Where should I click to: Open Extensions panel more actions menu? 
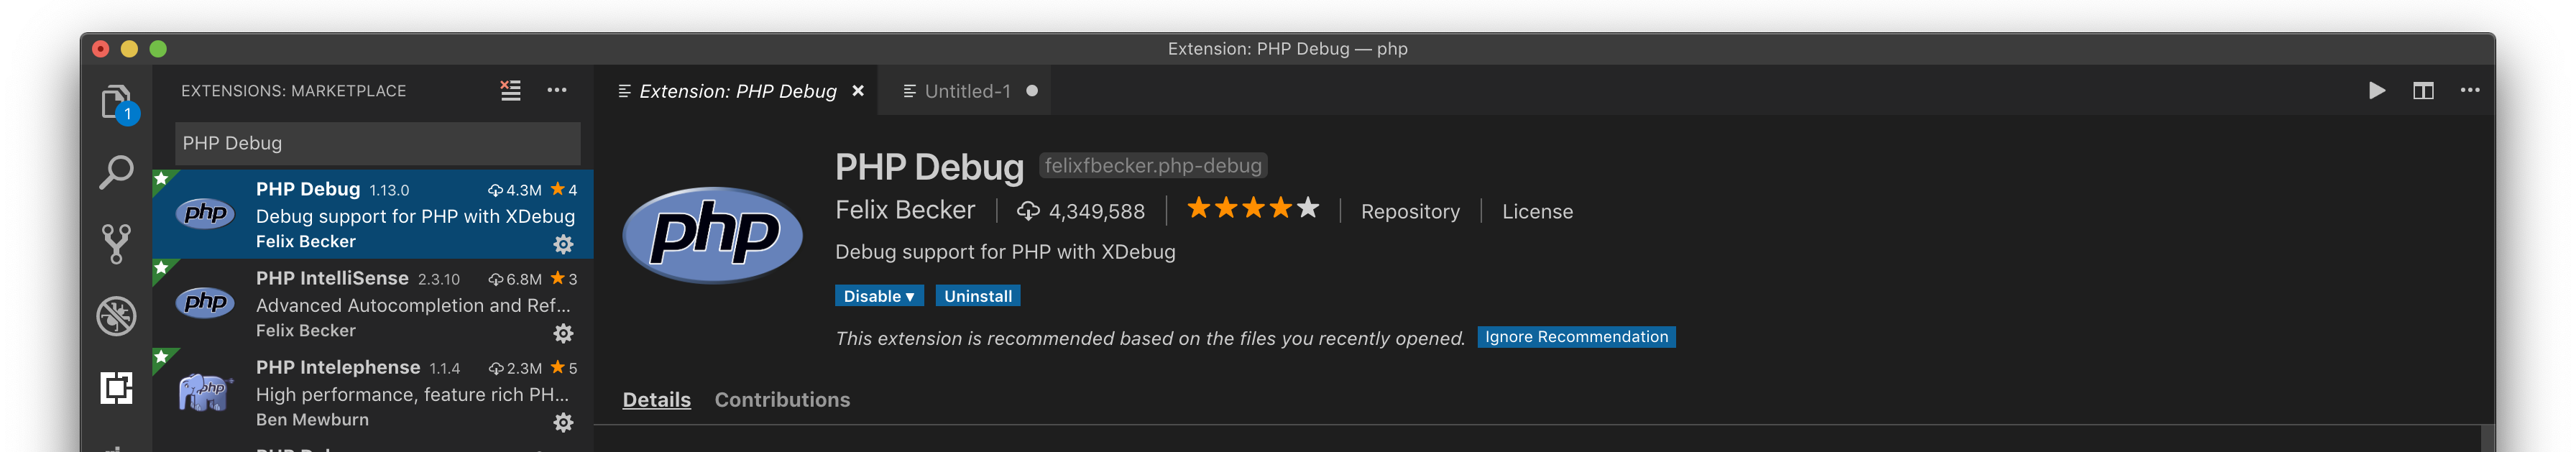pyautogui.click(x=557, y=91)
